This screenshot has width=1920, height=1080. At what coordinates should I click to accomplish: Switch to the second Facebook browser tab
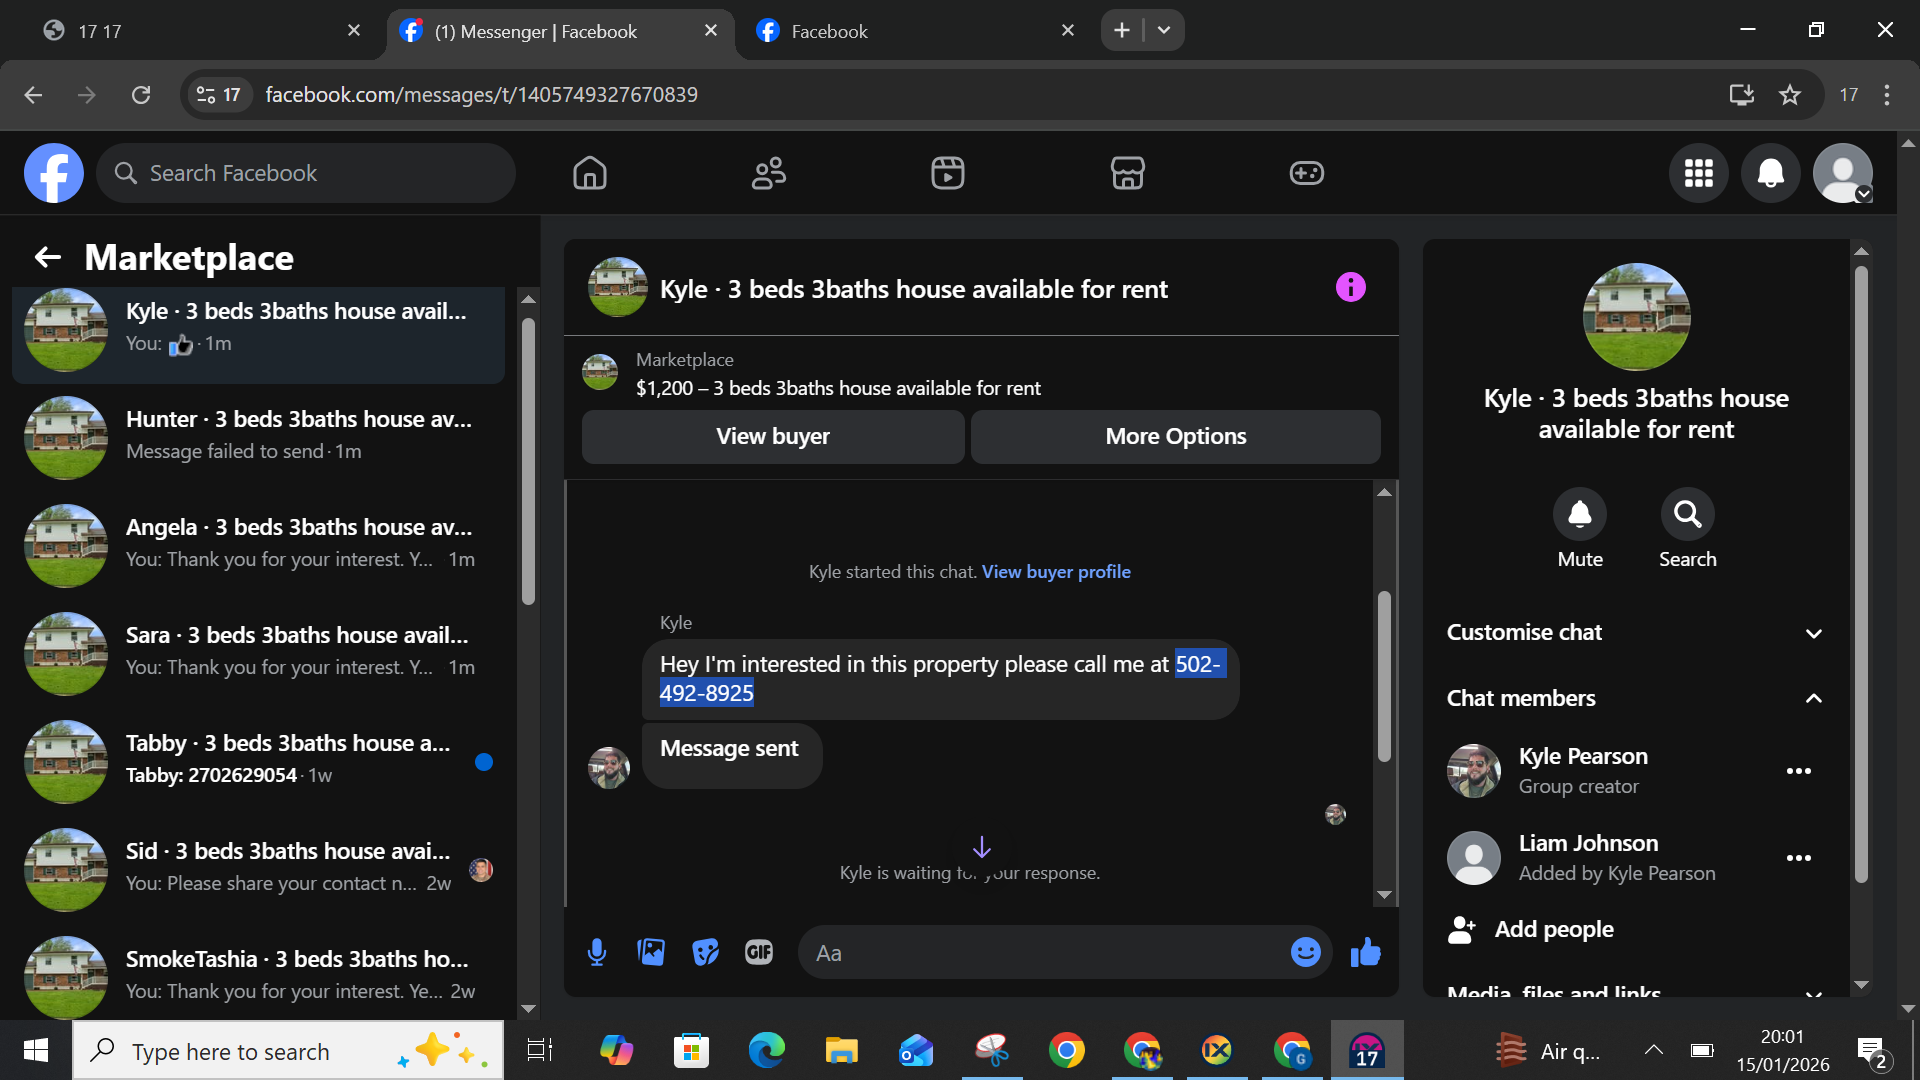(x=828, y=31)
